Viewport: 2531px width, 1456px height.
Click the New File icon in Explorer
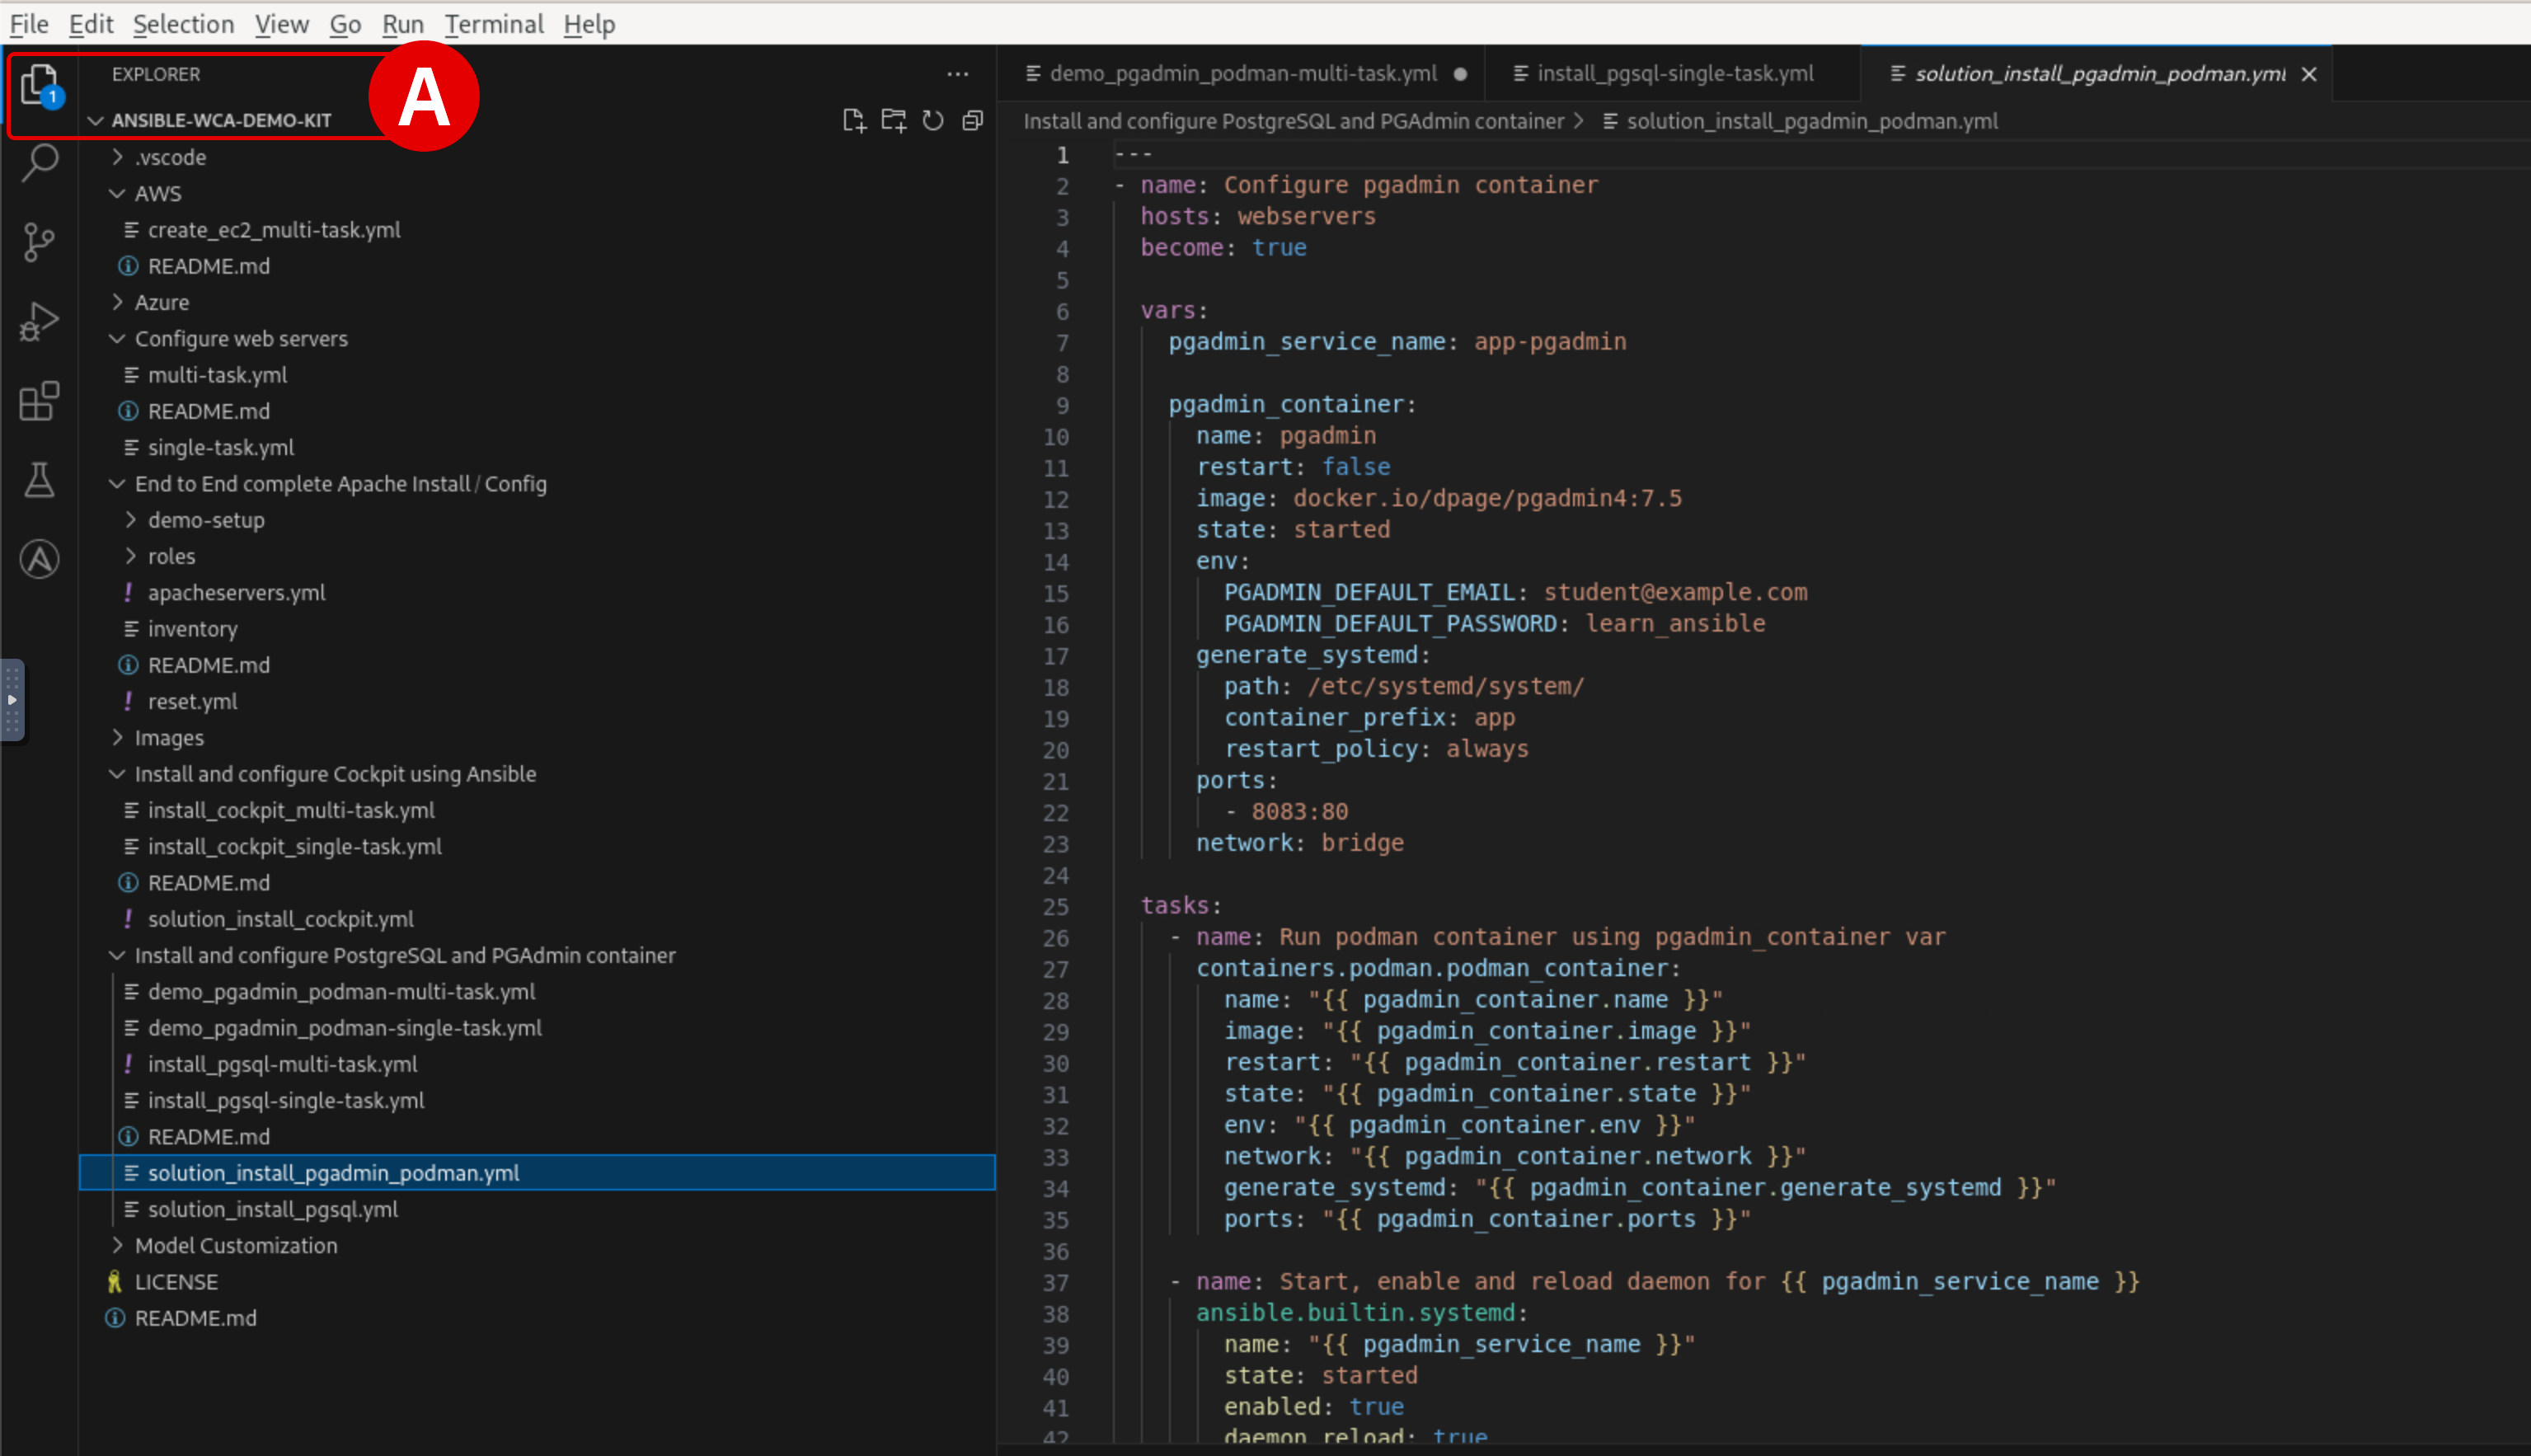tap(853, 121)
